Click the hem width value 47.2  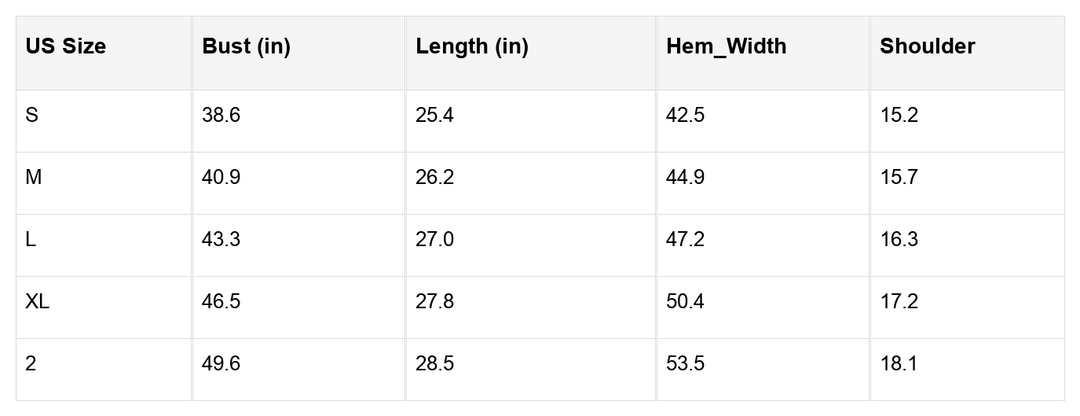tap(686, 239)
